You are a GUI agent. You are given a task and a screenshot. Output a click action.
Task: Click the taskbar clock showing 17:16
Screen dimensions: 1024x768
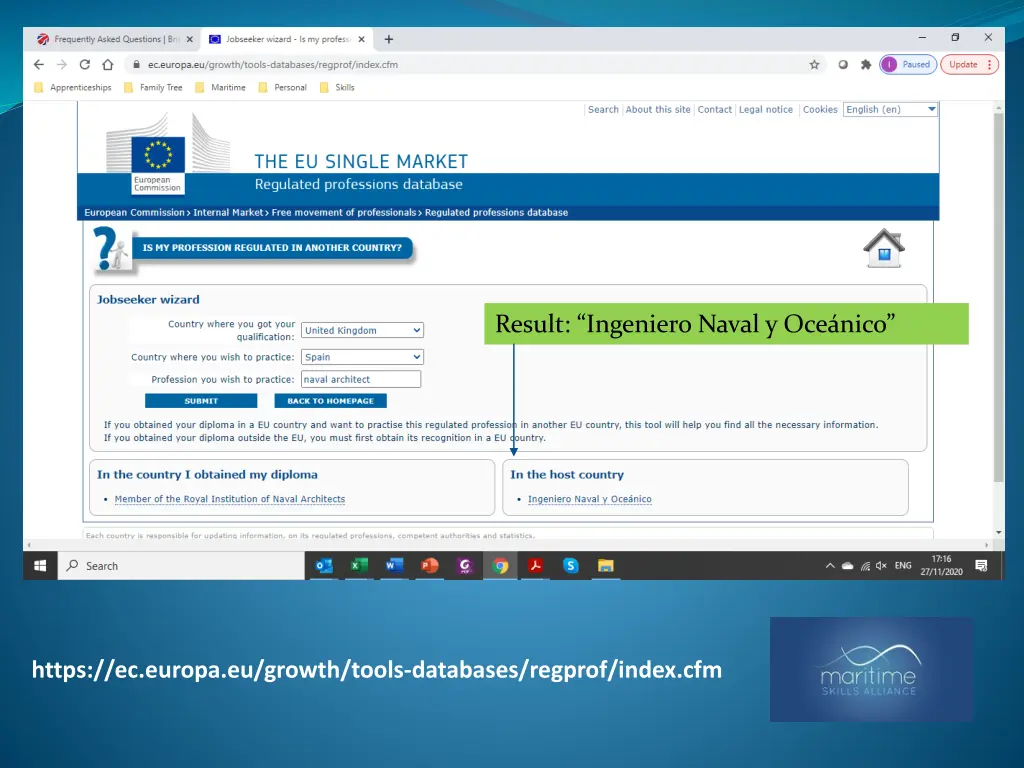click(x=942, y=566)
